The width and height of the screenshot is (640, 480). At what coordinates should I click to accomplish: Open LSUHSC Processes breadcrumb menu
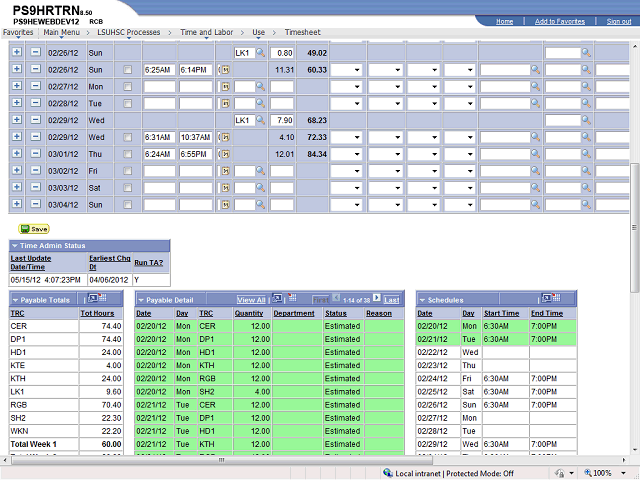click(129, 32)
